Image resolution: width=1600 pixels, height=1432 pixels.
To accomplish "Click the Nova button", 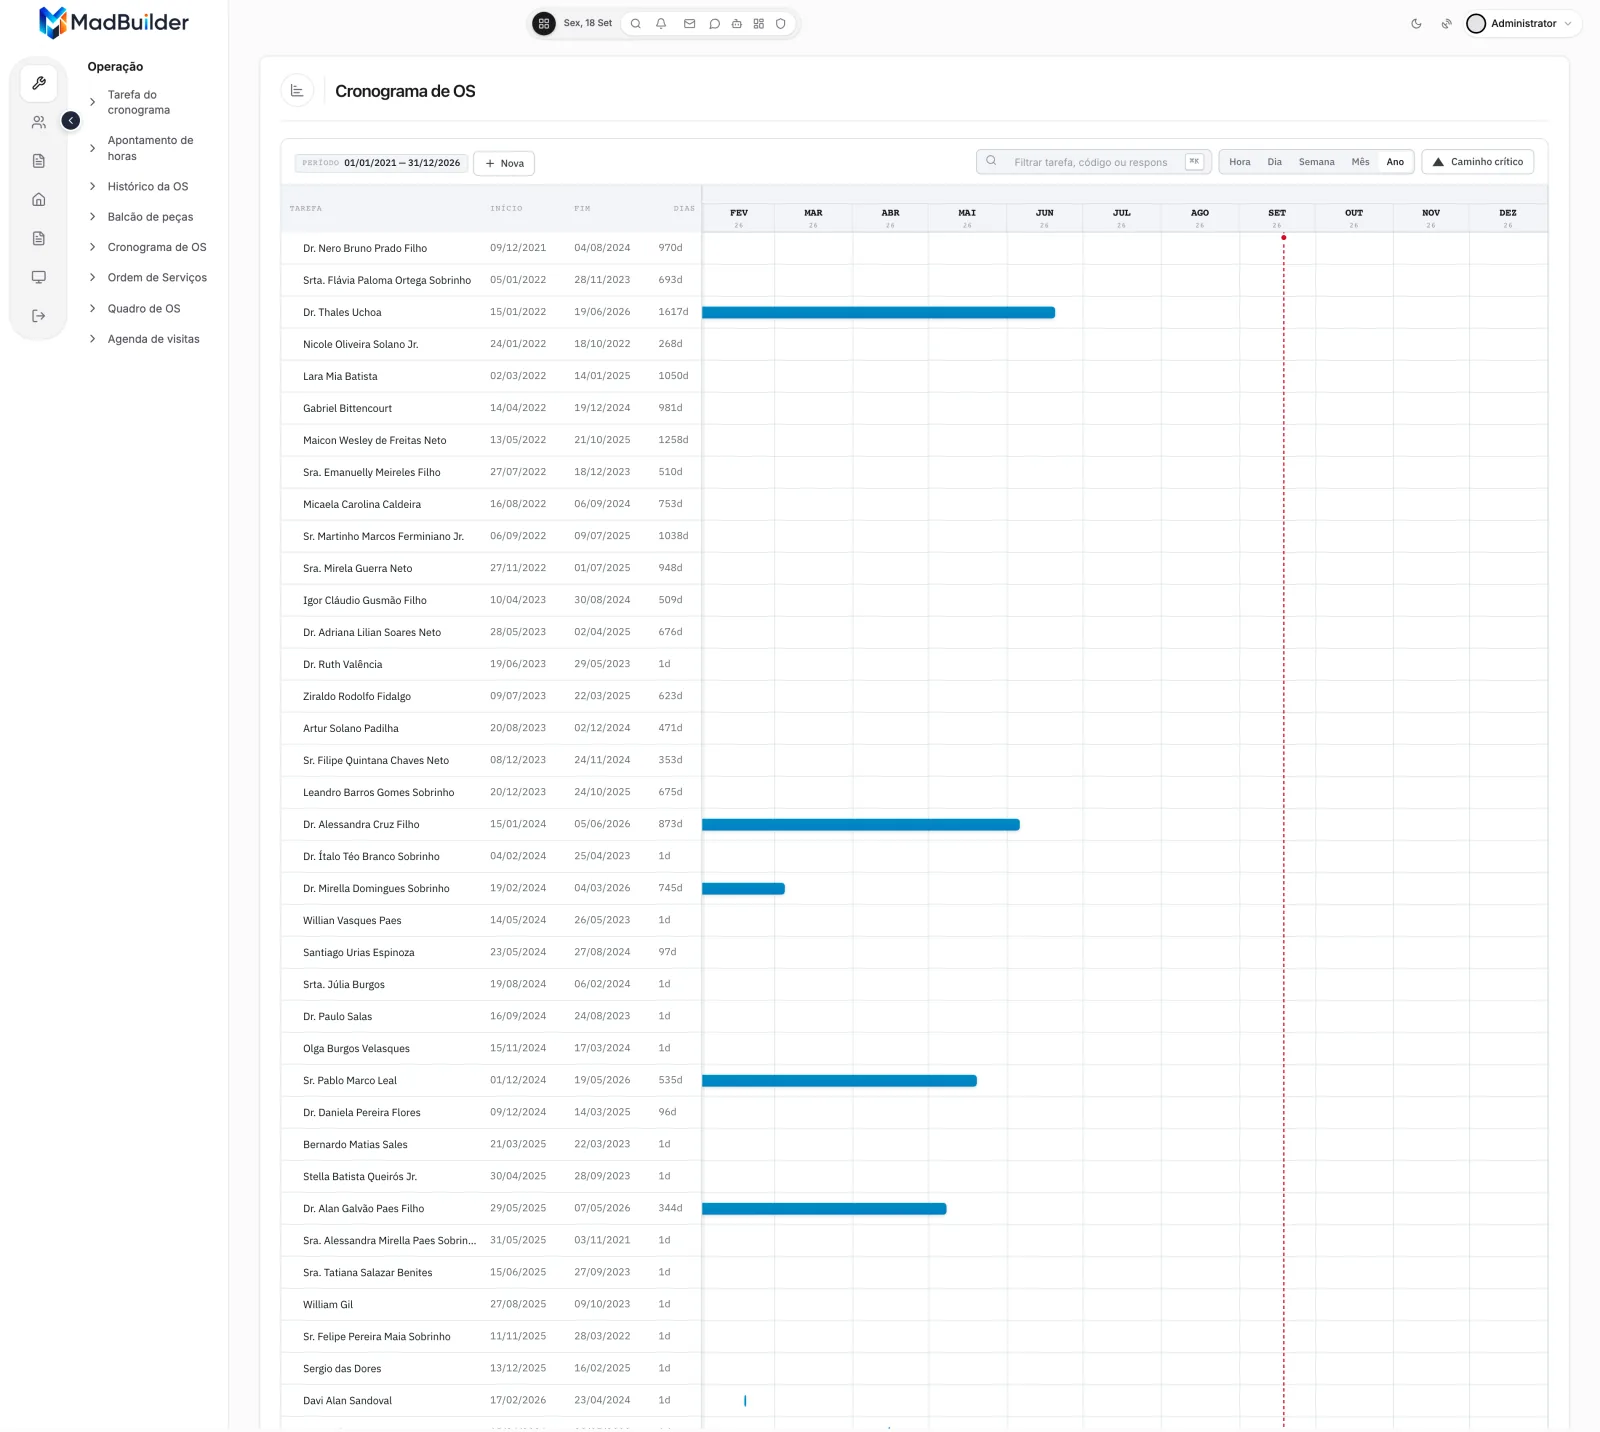I will pyautogui.click(x=504, y=163).
